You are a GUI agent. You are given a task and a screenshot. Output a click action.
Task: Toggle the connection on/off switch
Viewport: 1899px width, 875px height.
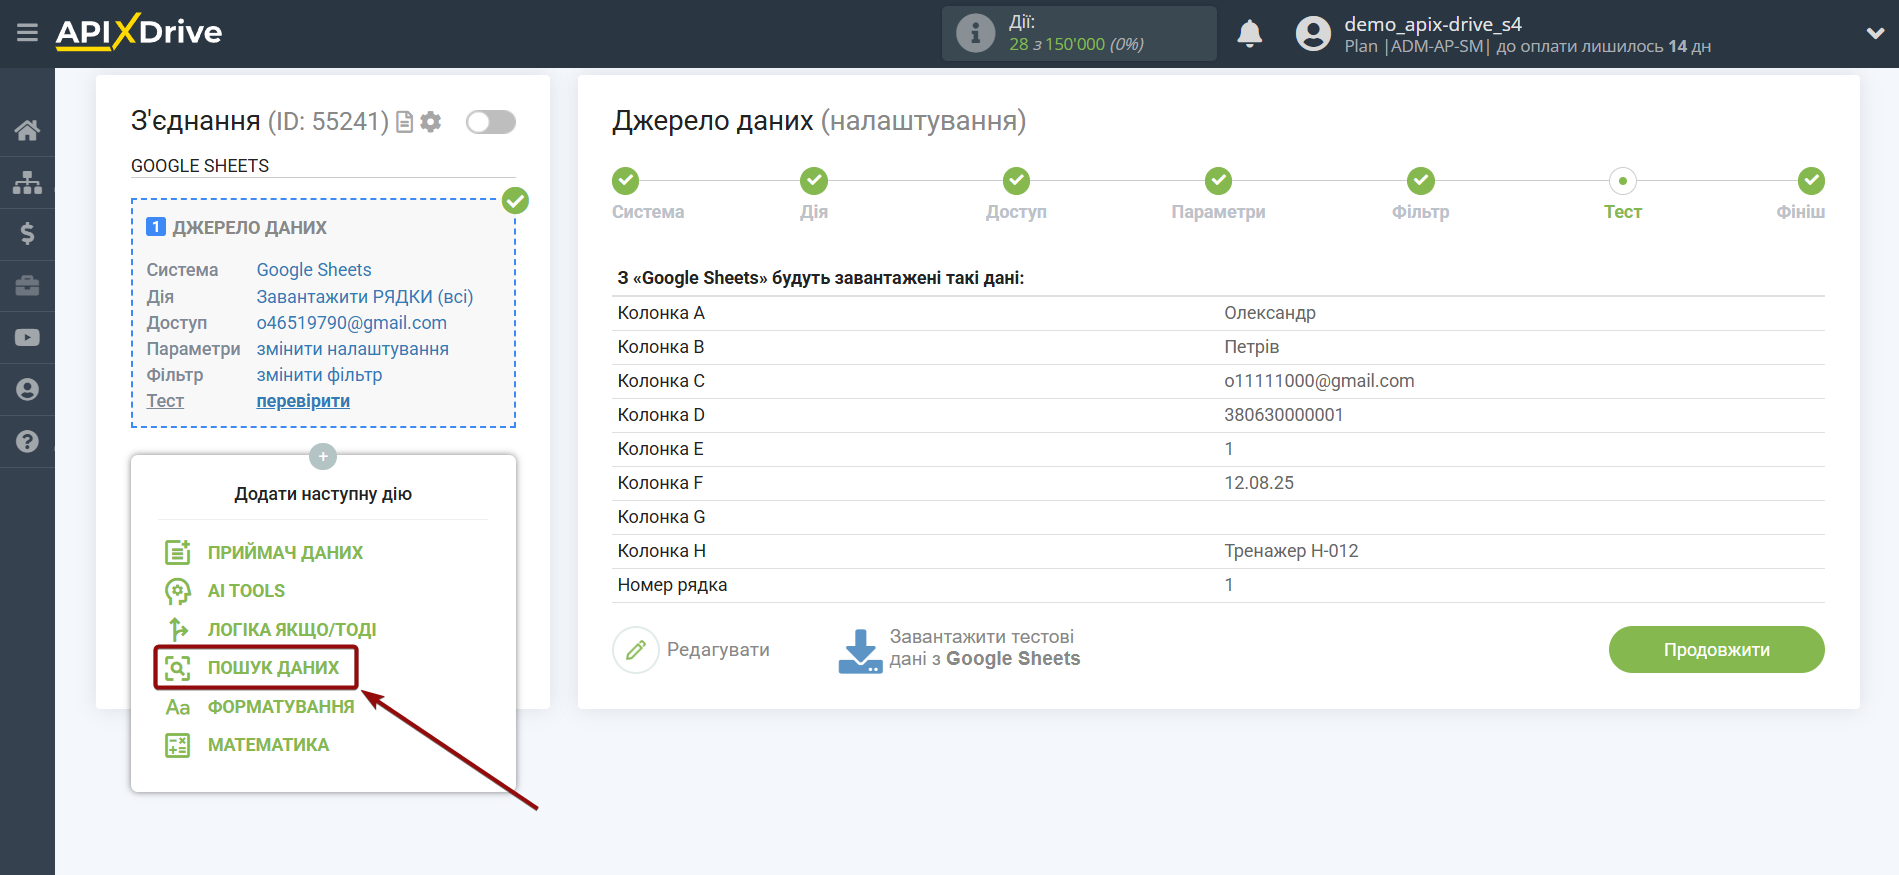click(x=491, y=122)
